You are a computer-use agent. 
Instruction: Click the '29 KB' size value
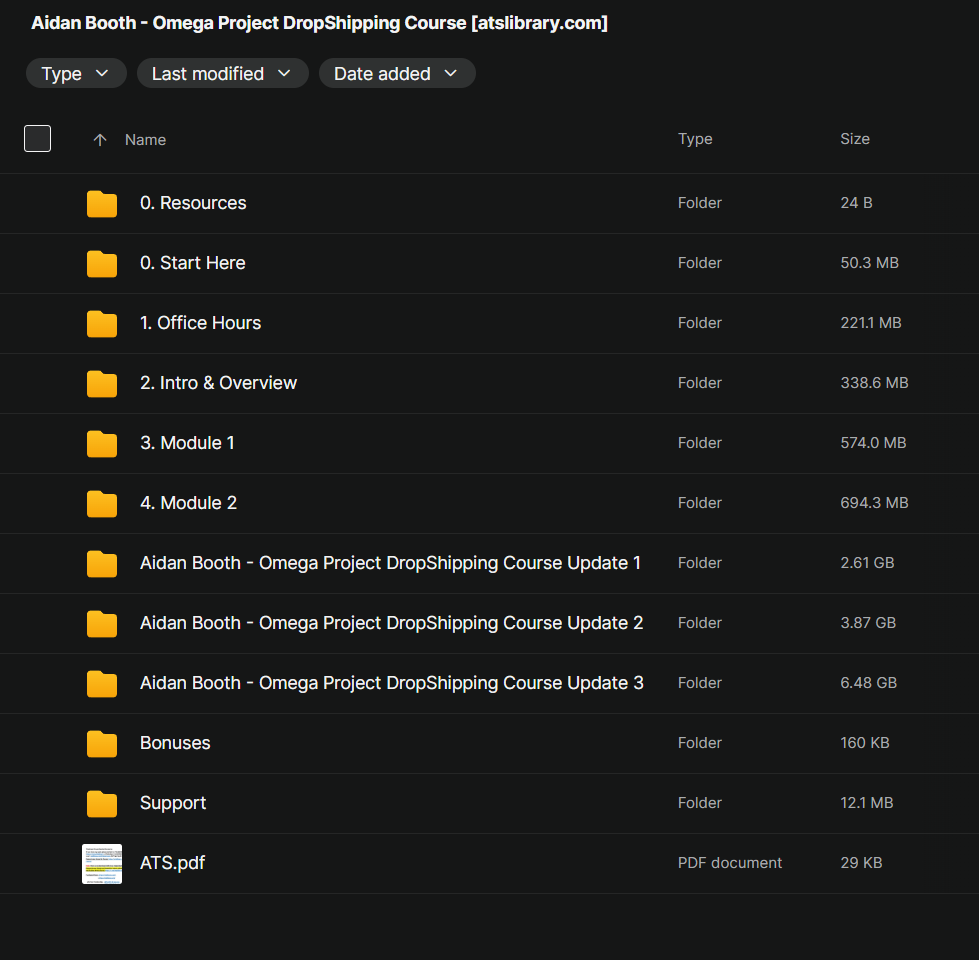point(862,862)
